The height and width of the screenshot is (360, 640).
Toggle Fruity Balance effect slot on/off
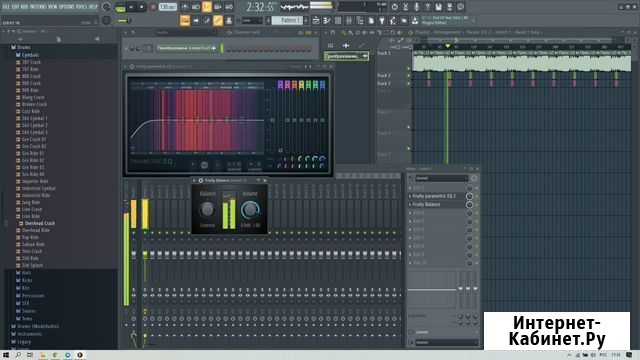click(469, 204)
